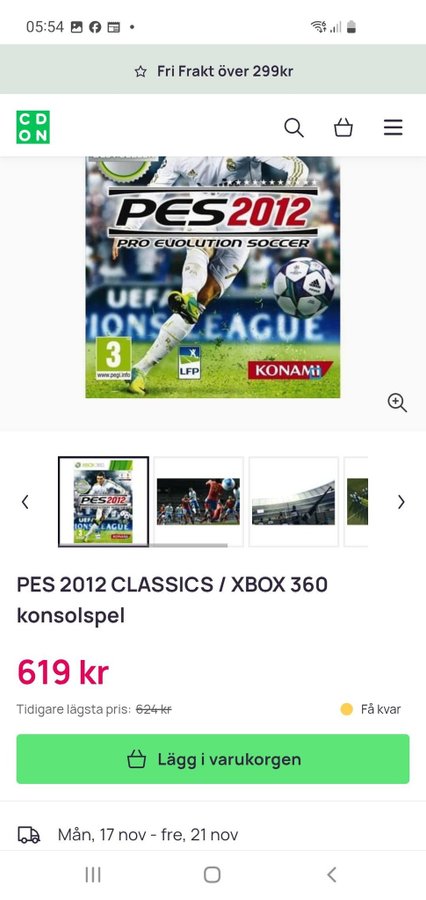This screenshot has width=426, height=900.
Task: Select the partially visible fourth thumbnail
Action: tap(356, 502)
